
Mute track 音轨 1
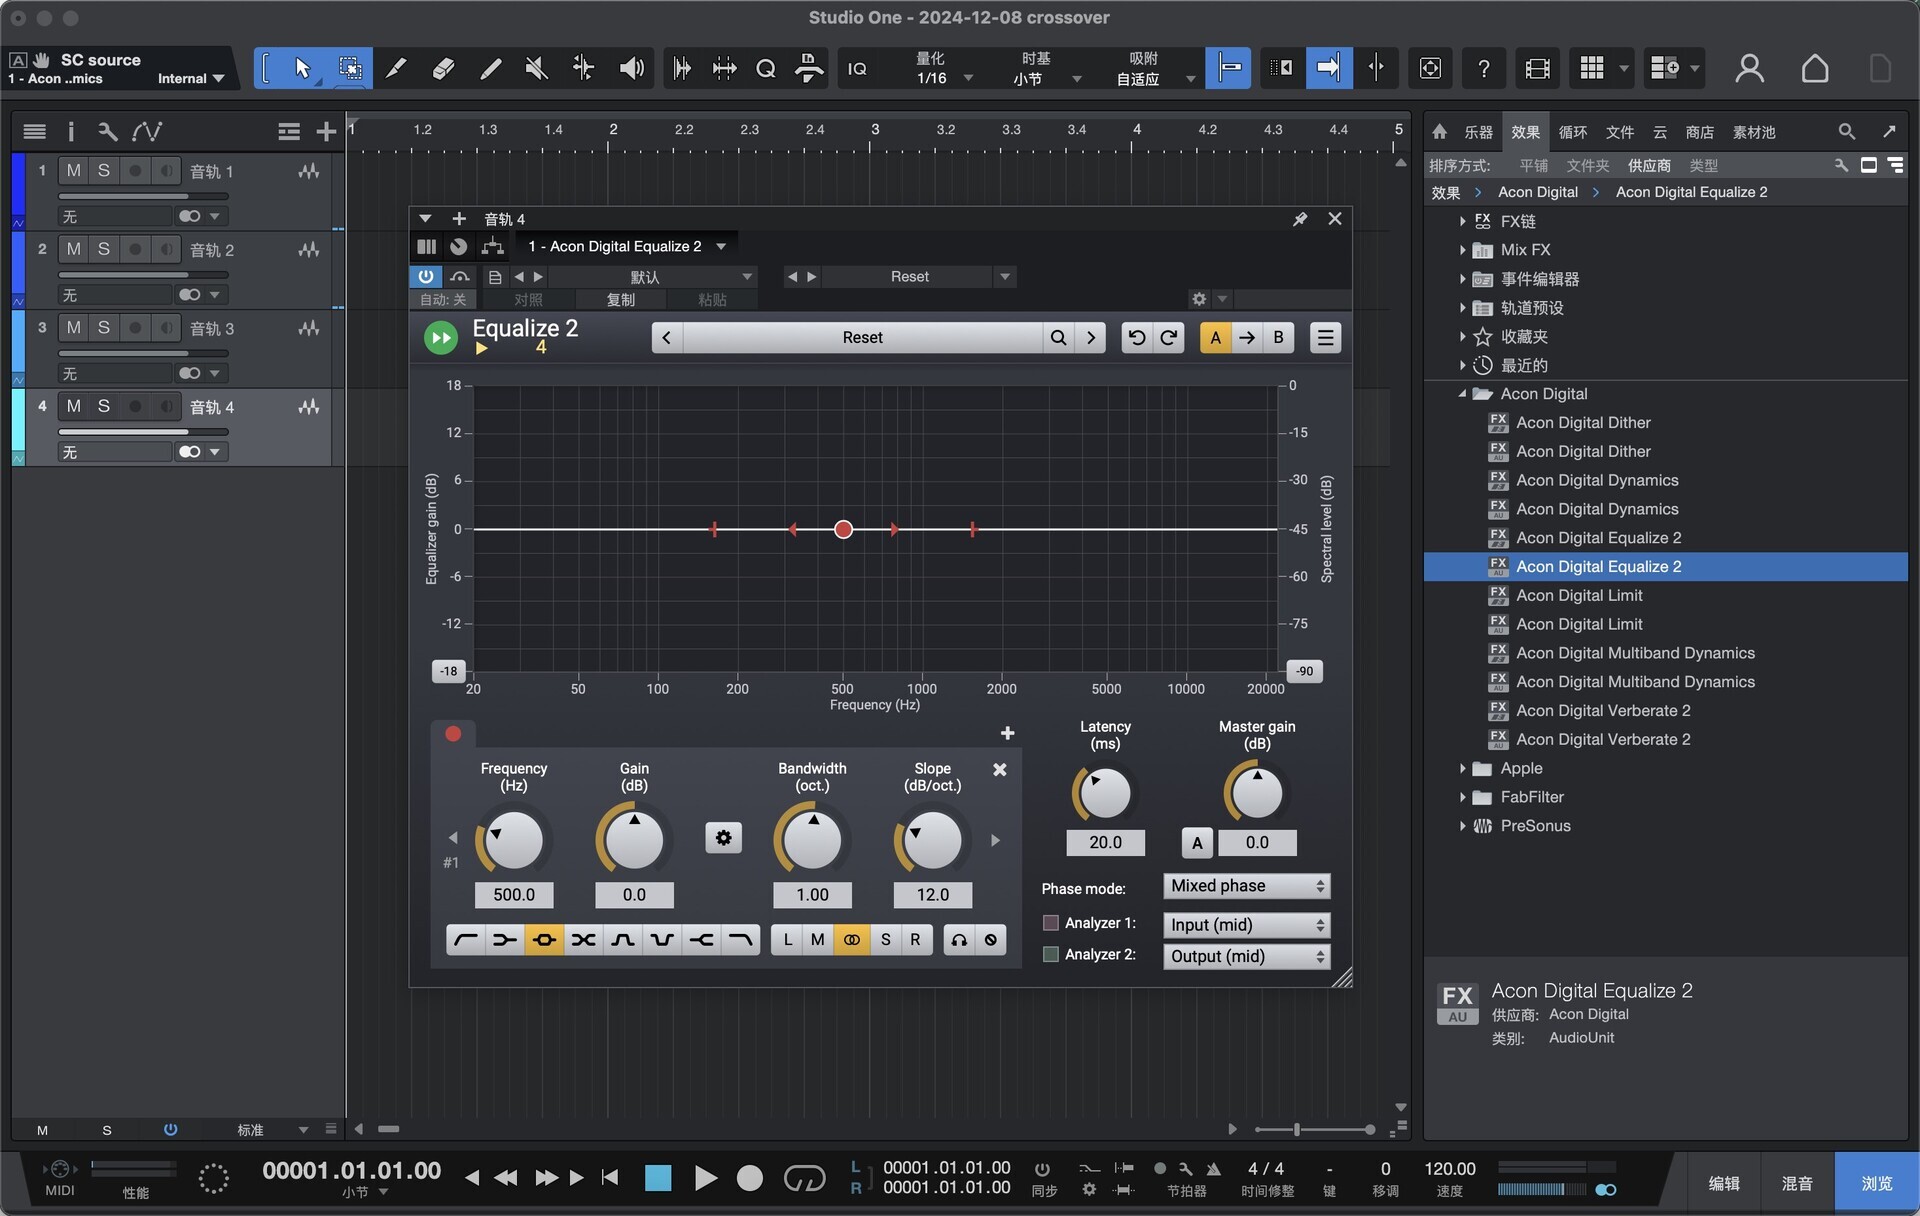74,171
